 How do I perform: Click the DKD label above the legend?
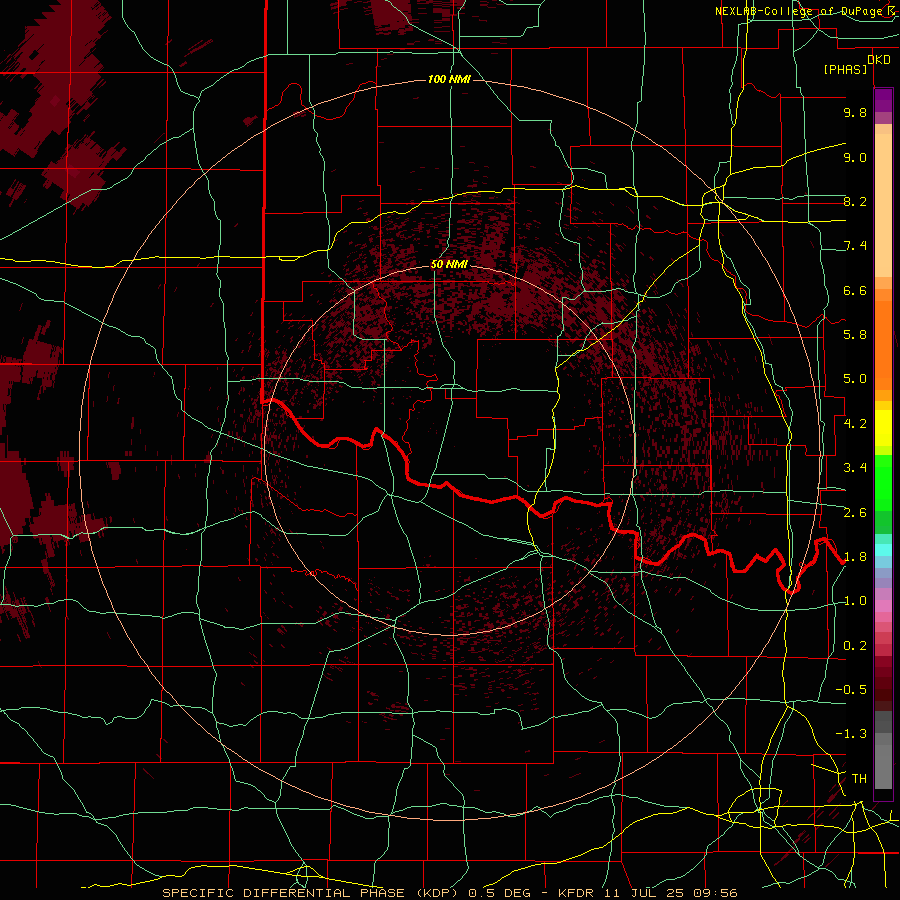[x=879, y=60]
